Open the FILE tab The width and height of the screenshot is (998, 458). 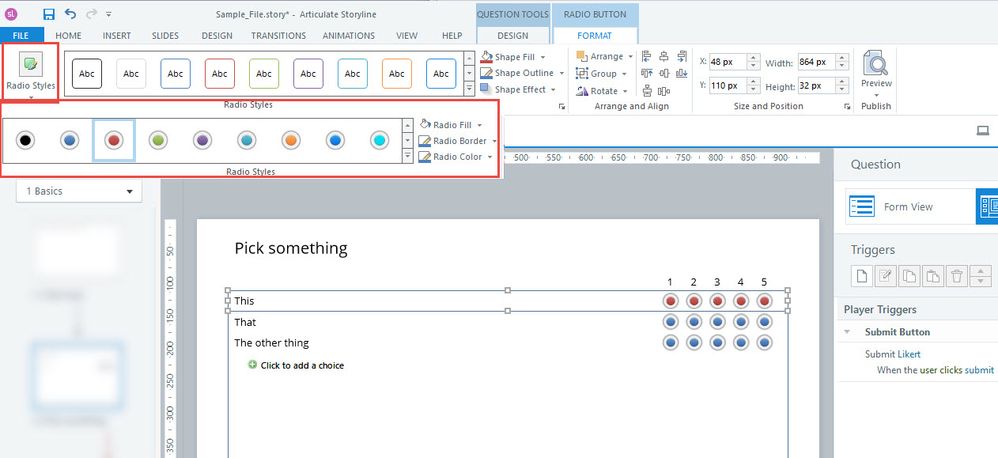click(x=20, y=36)
